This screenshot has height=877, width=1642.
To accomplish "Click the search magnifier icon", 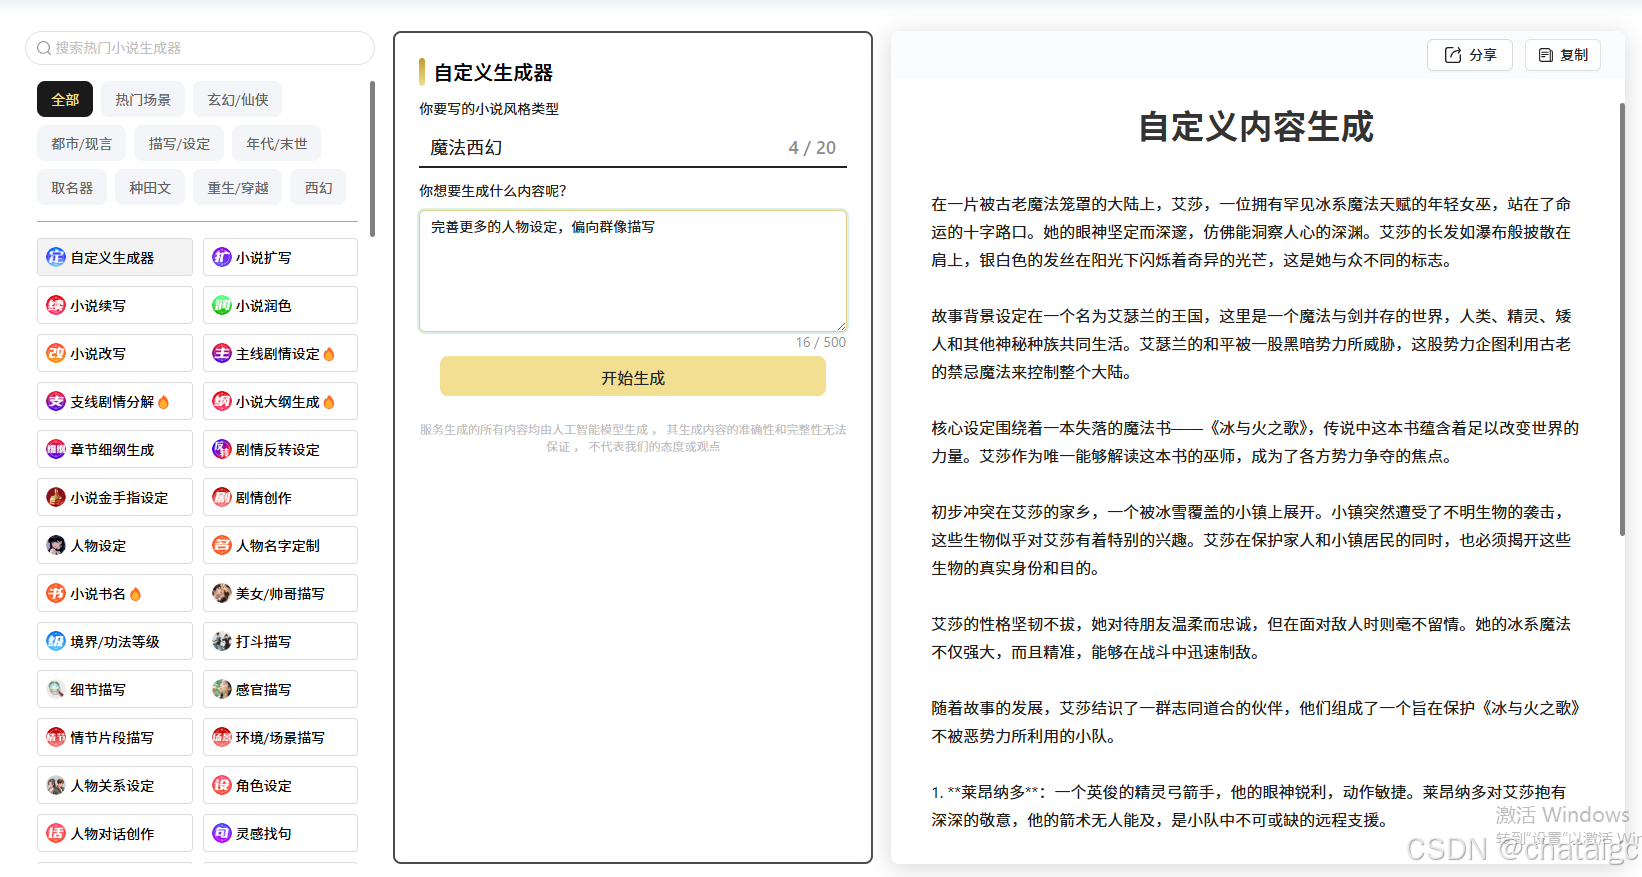I will tap(44, 48).
